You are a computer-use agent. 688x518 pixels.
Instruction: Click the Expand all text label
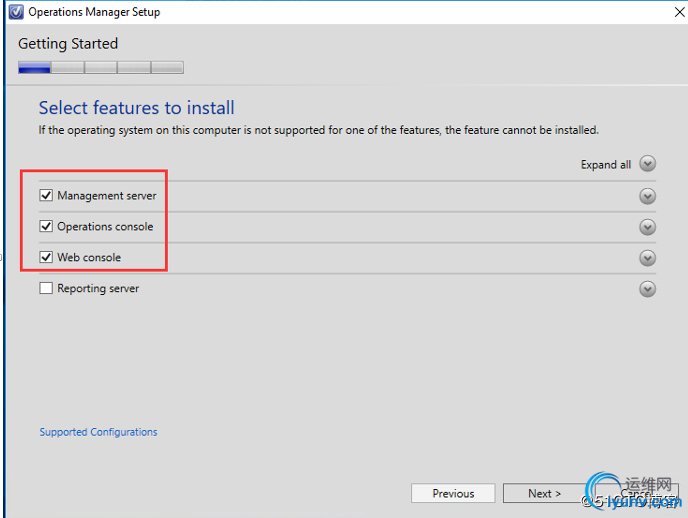605,165
